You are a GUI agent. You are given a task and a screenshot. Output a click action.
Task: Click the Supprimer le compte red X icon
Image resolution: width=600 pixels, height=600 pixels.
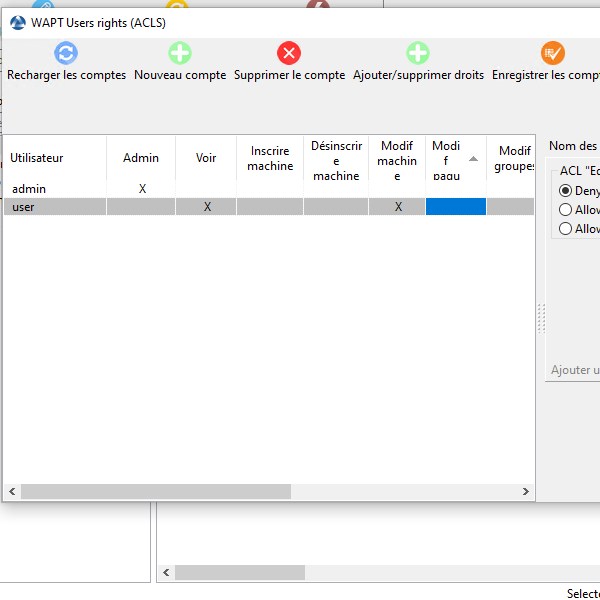(x=289, y=53)
